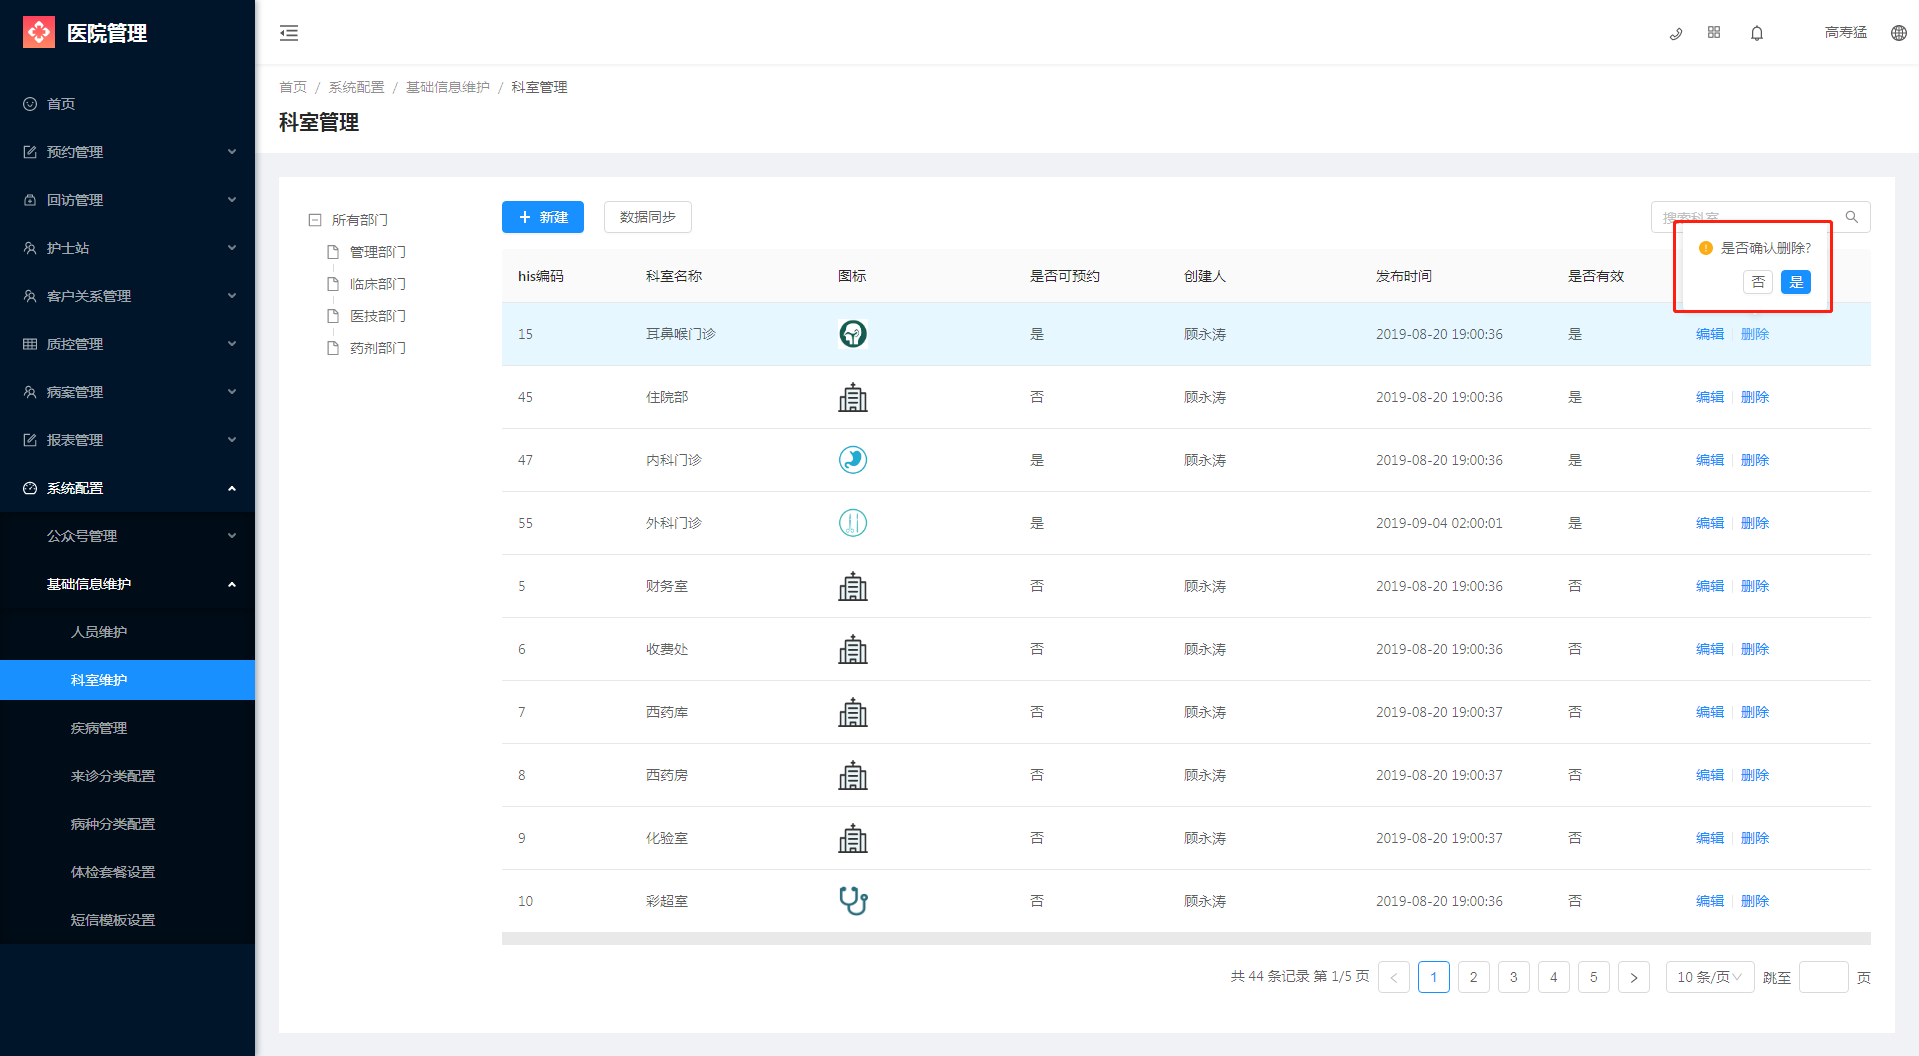Click the building icon in 收费处 row

click(x=853, y=649)
